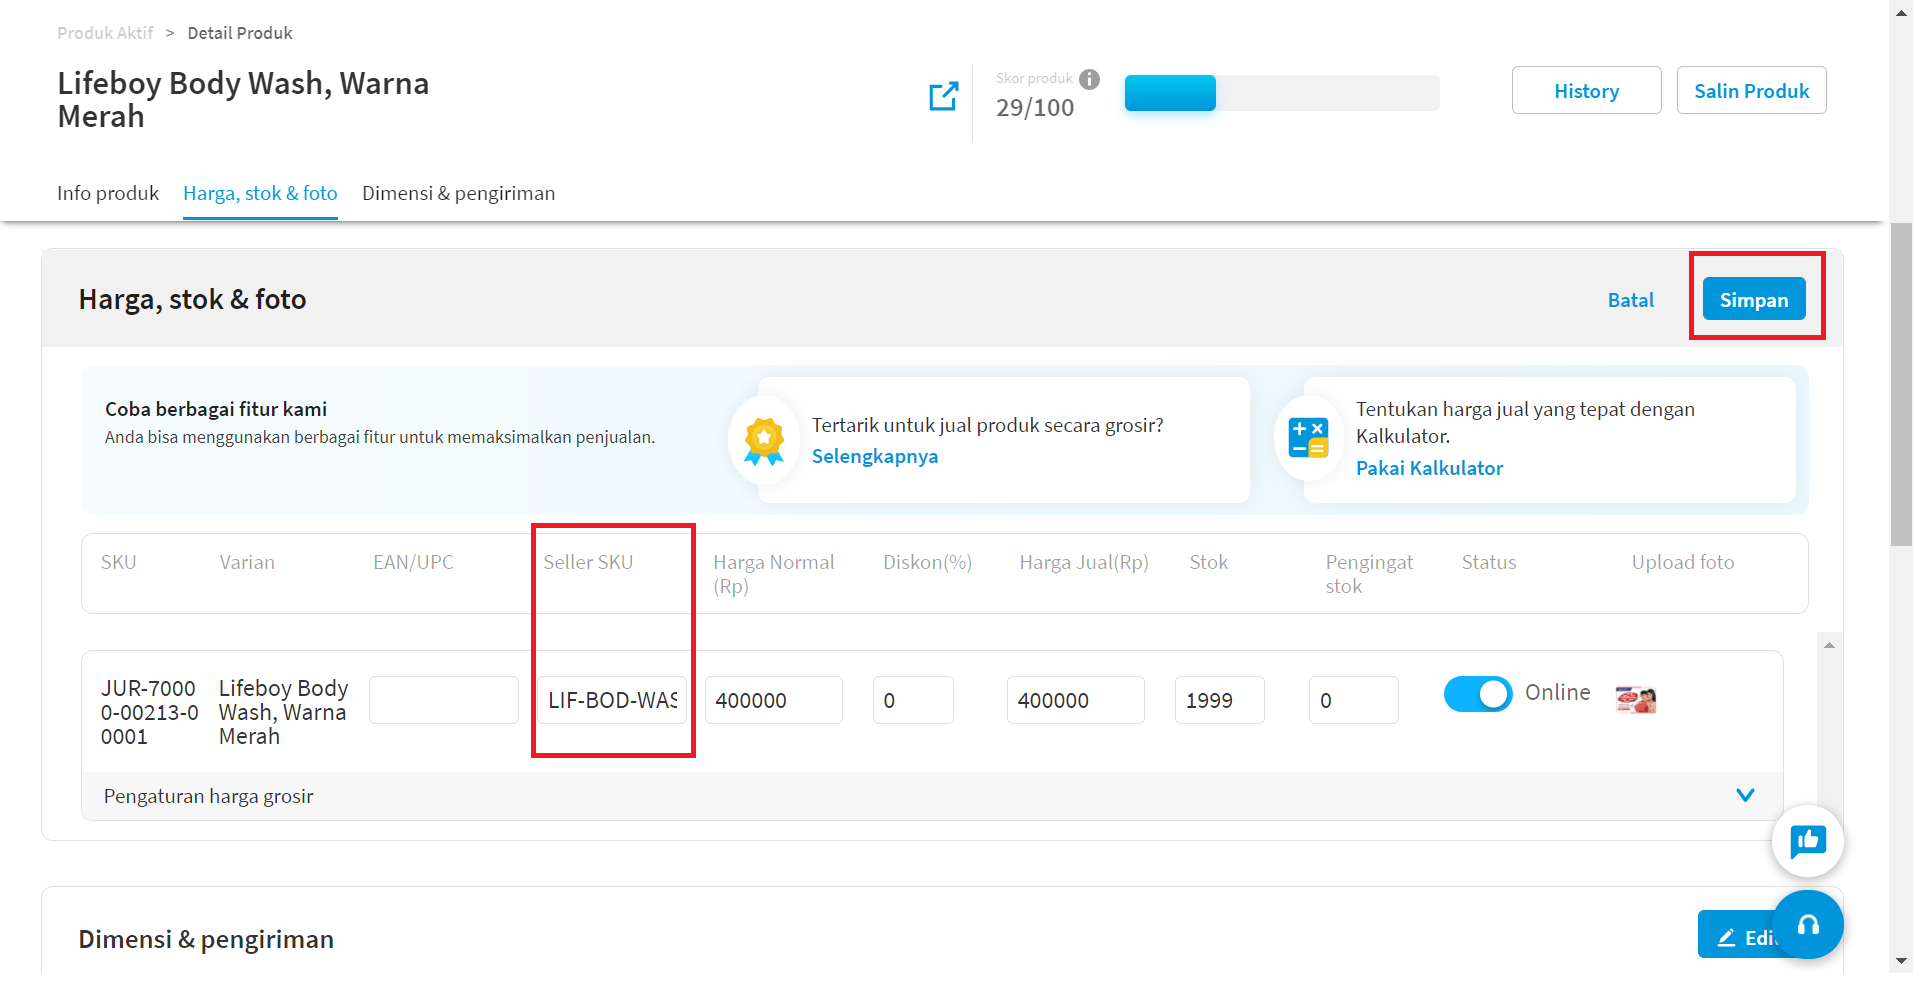Click the EAN/UPC input field
Image resolution: width=1913 pixels, height=981 pixels.
444,700
